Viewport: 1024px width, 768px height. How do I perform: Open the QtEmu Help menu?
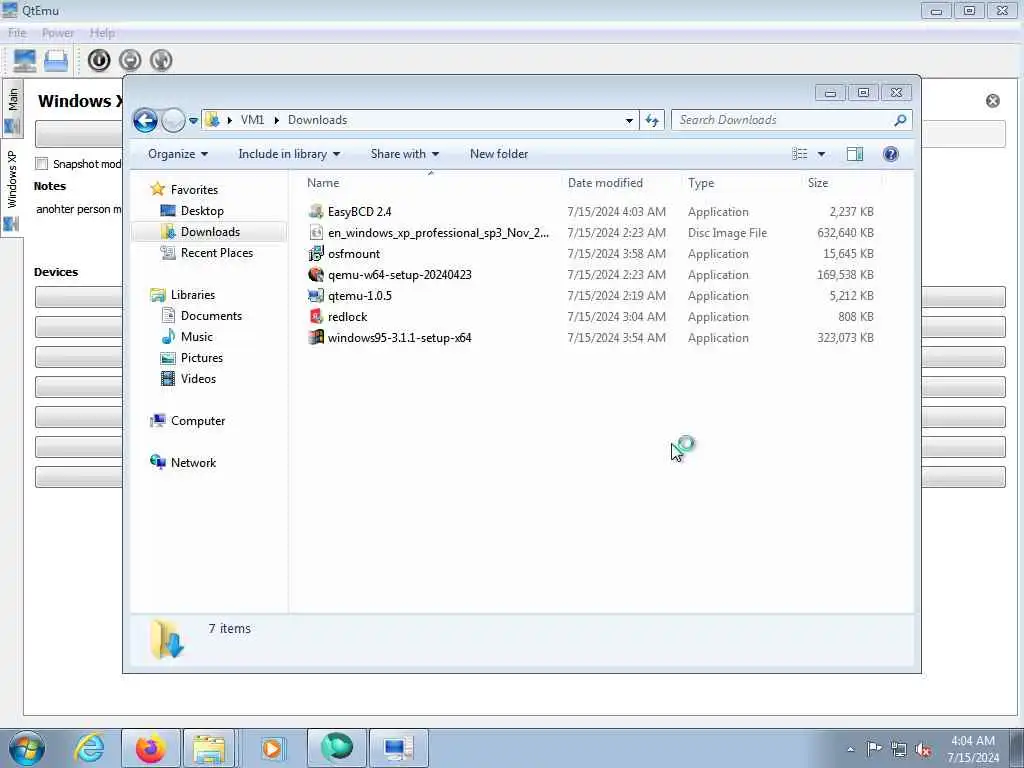pos(102,33)
